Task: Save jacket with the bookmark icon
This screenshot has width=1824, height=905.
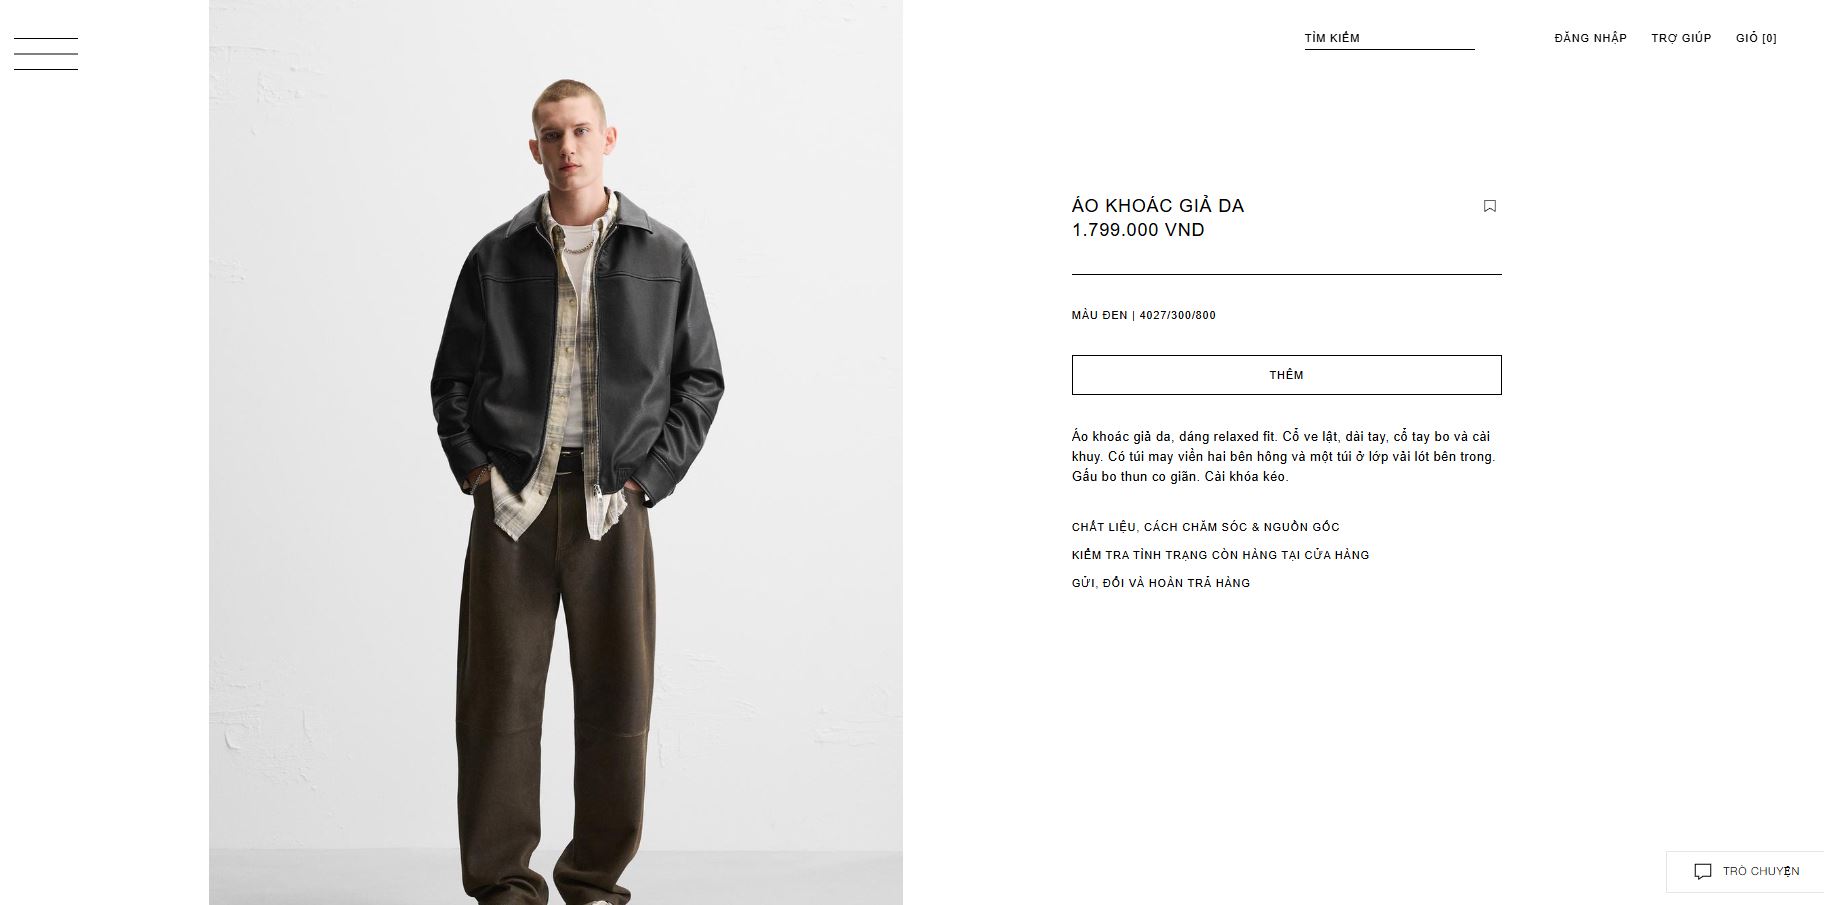Action: [x=1489, y=206]
